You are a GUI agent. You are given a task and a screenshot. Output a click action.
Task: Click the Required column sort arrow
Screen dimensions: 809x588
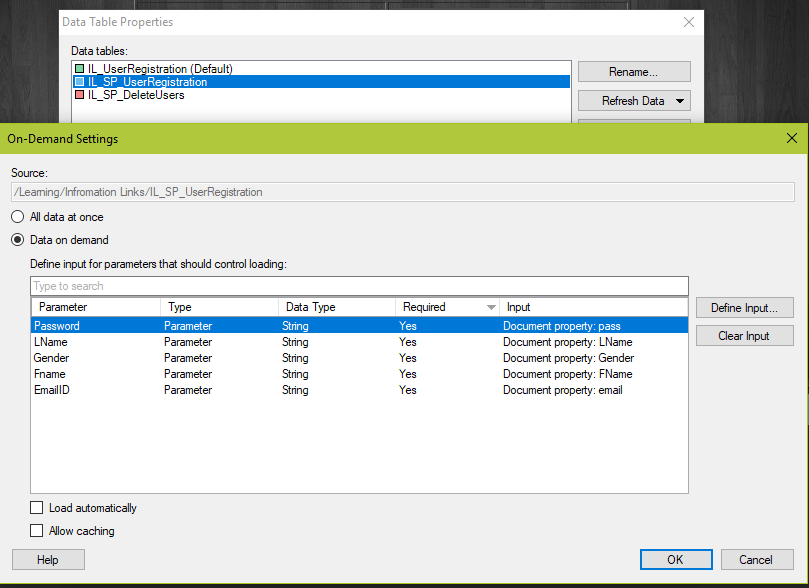click(x=490, y=308)
